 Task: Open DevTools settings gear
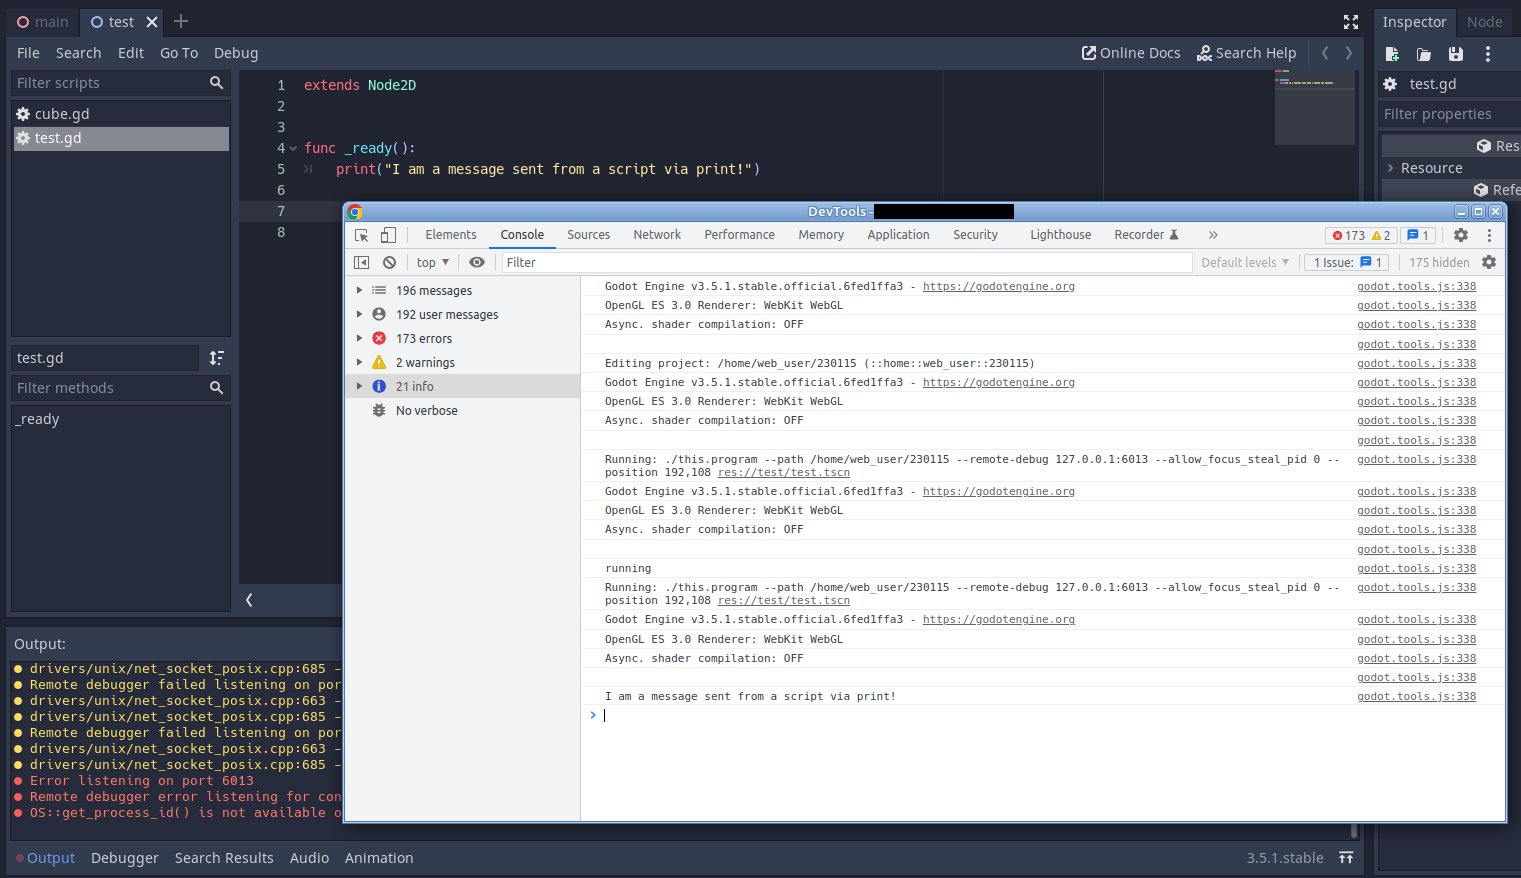click(1461, 235)
